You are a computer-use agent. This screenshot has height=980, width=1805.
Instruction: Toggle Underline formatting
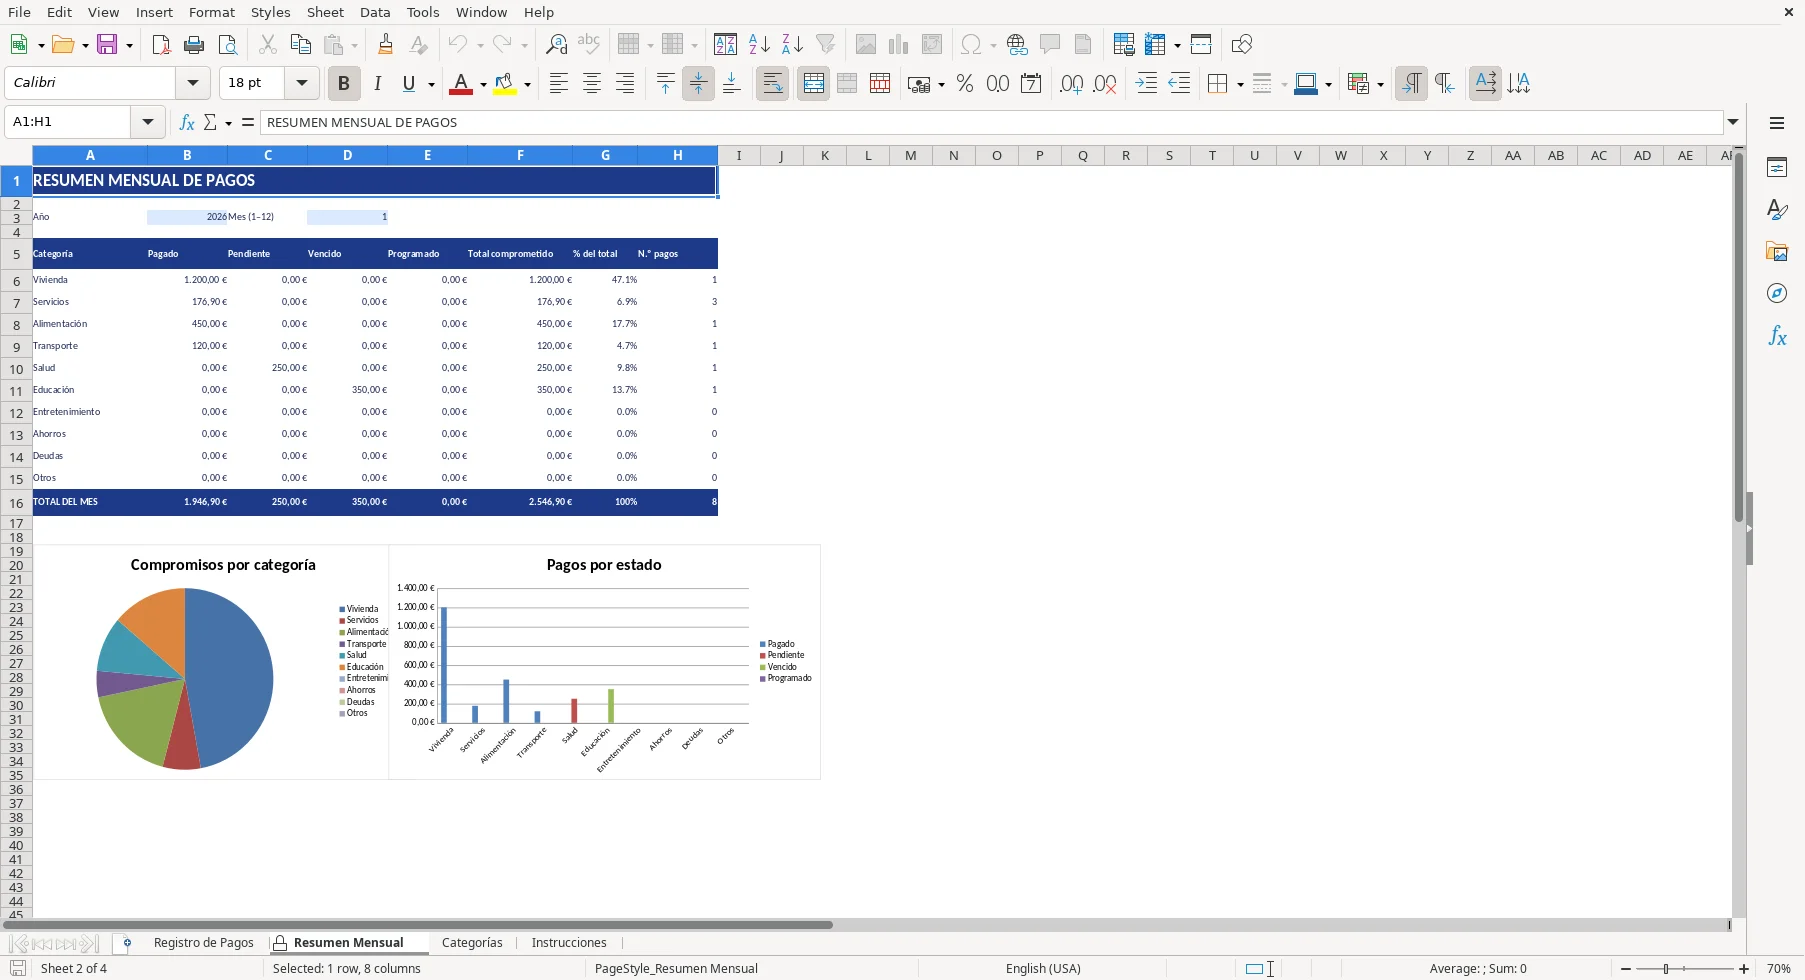click(x=408, y=84)
